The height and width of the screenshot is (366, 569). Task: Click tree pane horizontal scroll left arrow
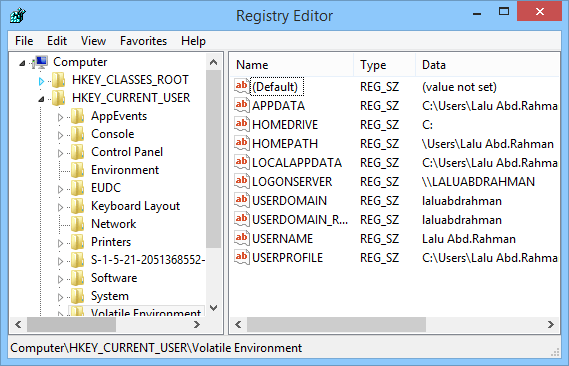click(x=18, y=324)
